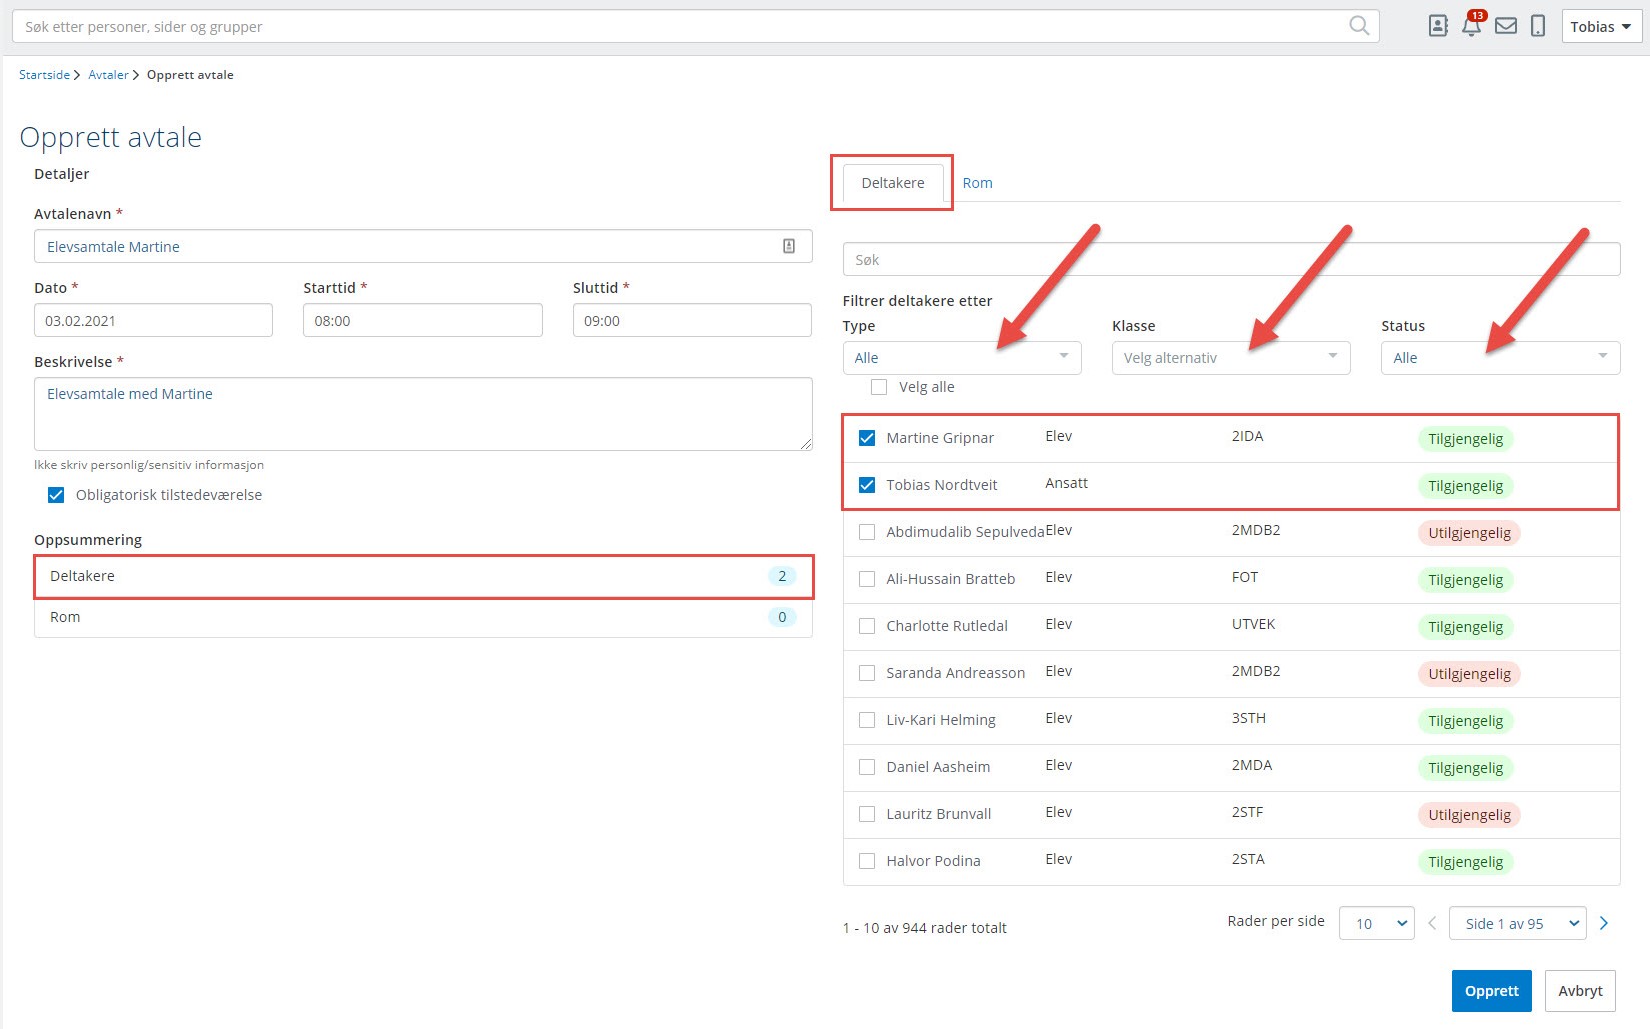Open the Status filter dropdown
1650x1029 pixels.
click(1499, 358)
